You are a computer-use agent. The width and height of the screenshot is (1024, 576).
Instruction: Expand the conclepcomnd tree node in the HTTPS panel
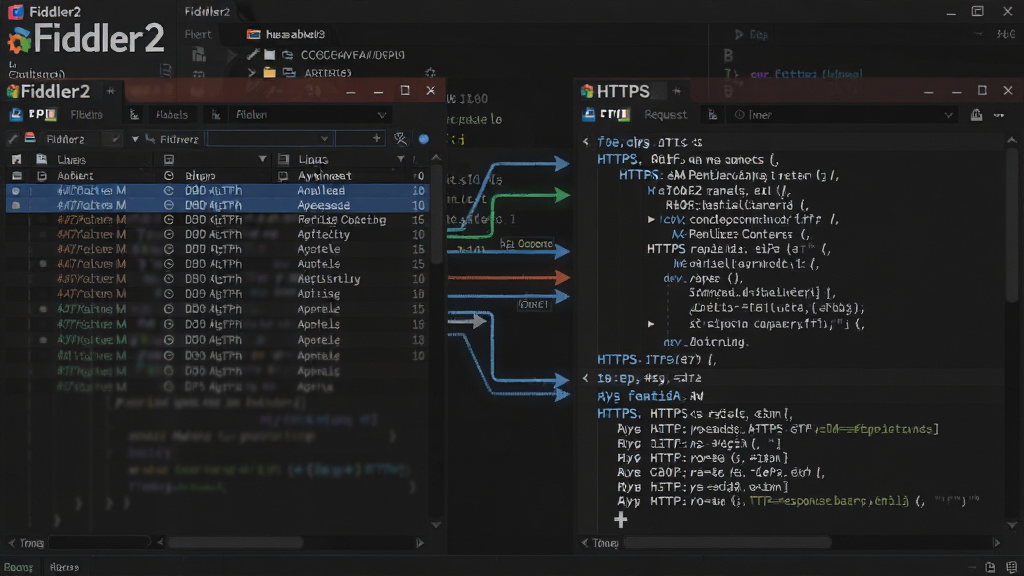point(651,219)
